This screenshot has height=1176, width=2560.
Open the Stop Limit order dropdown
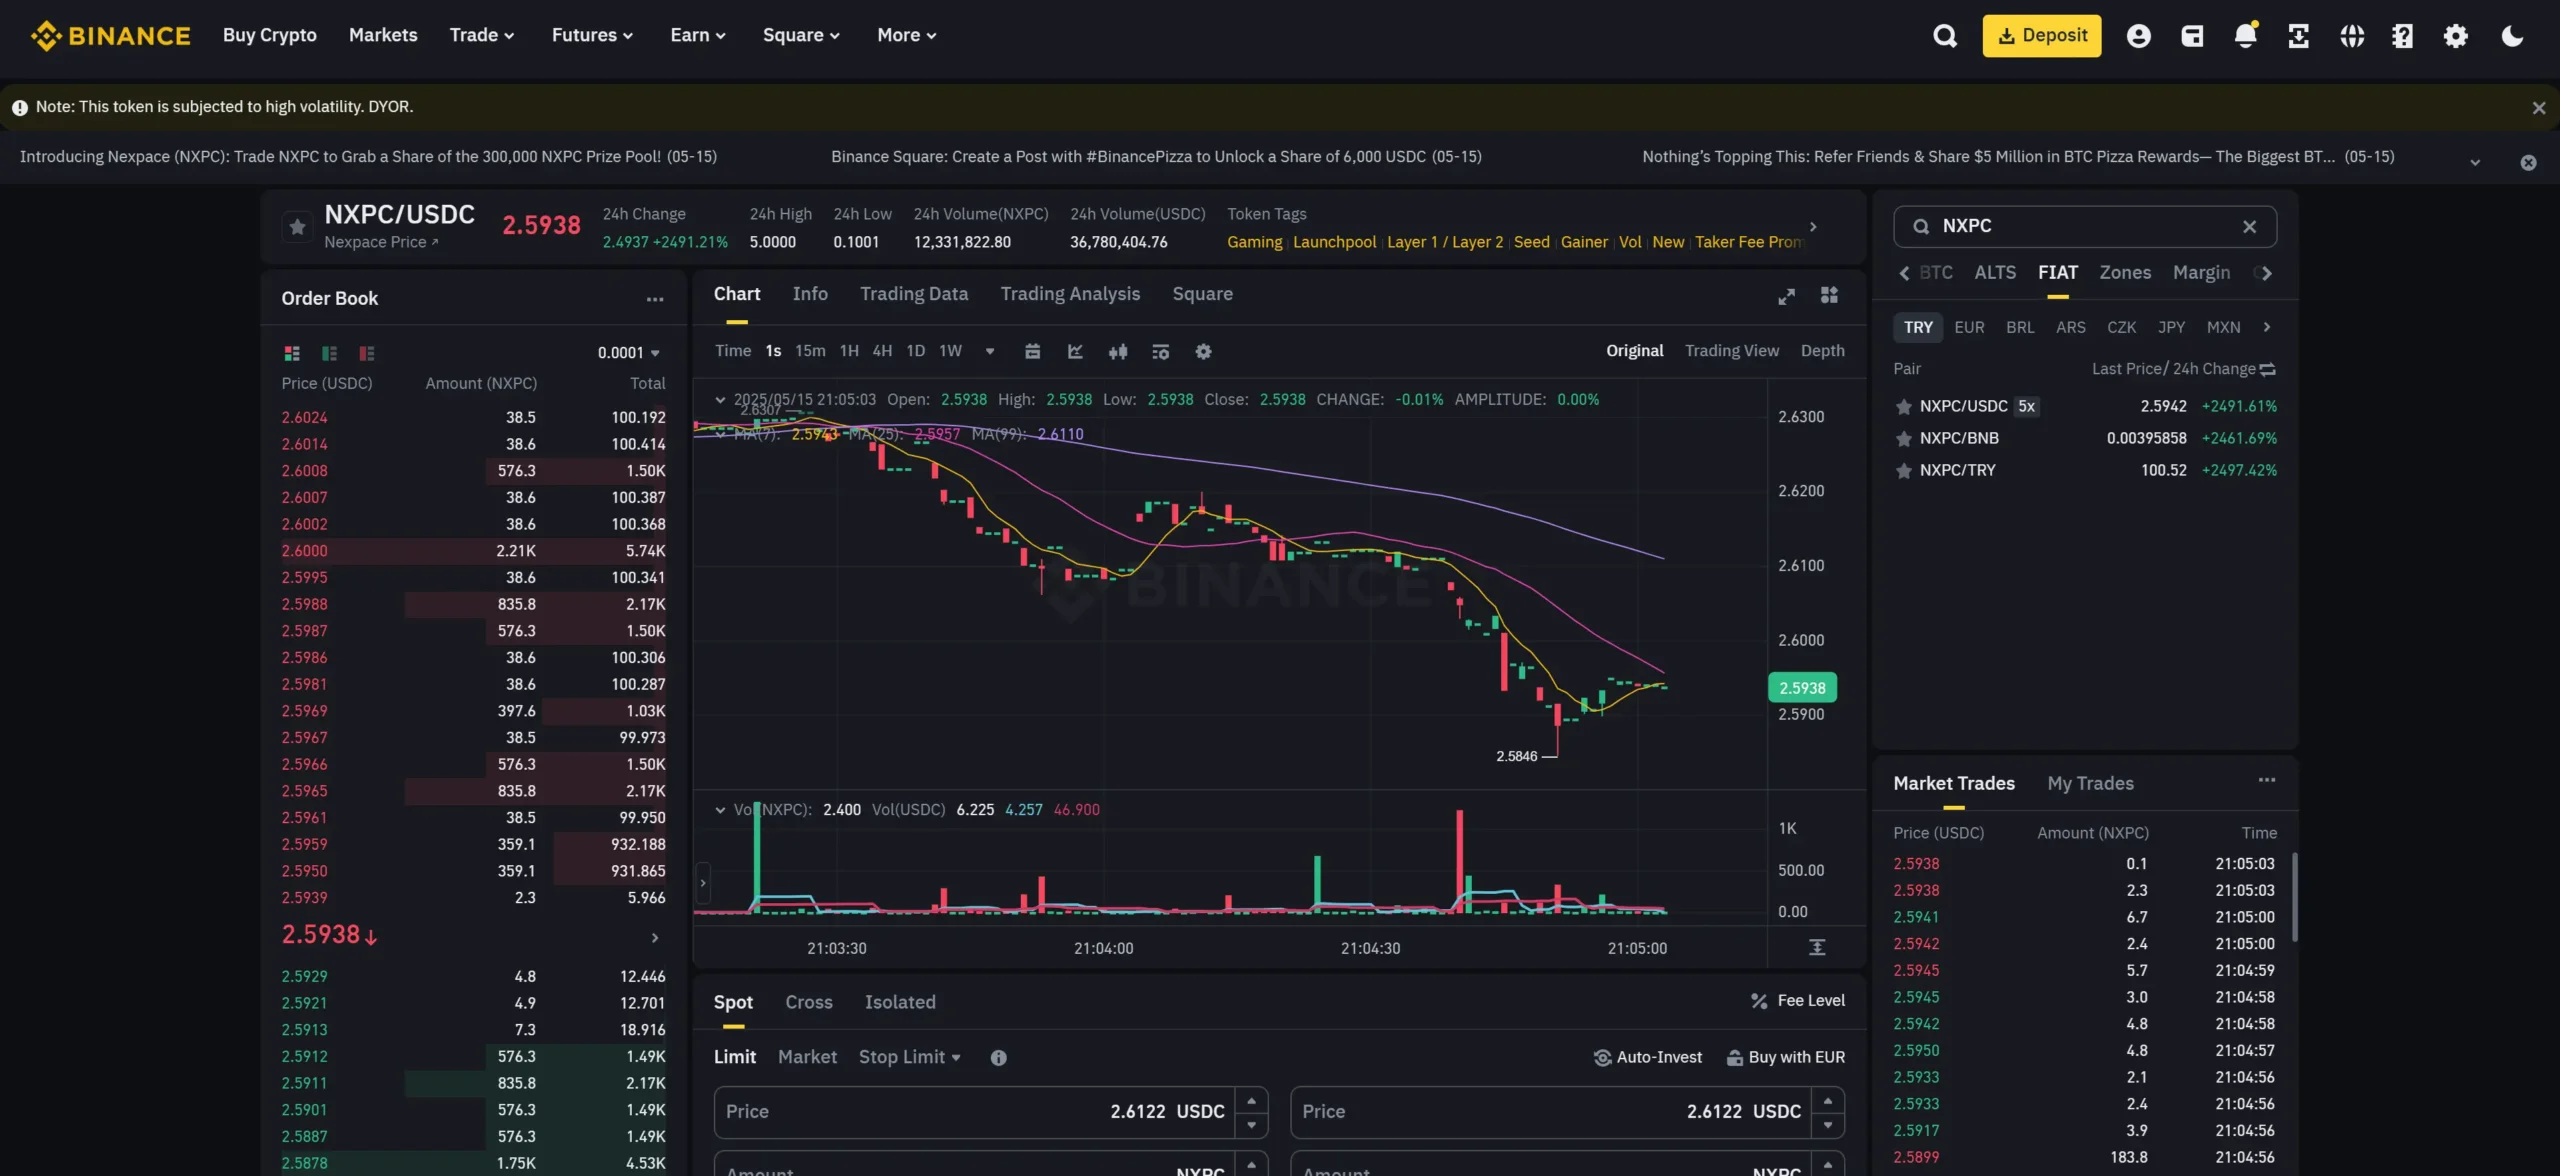point(910,1057)
